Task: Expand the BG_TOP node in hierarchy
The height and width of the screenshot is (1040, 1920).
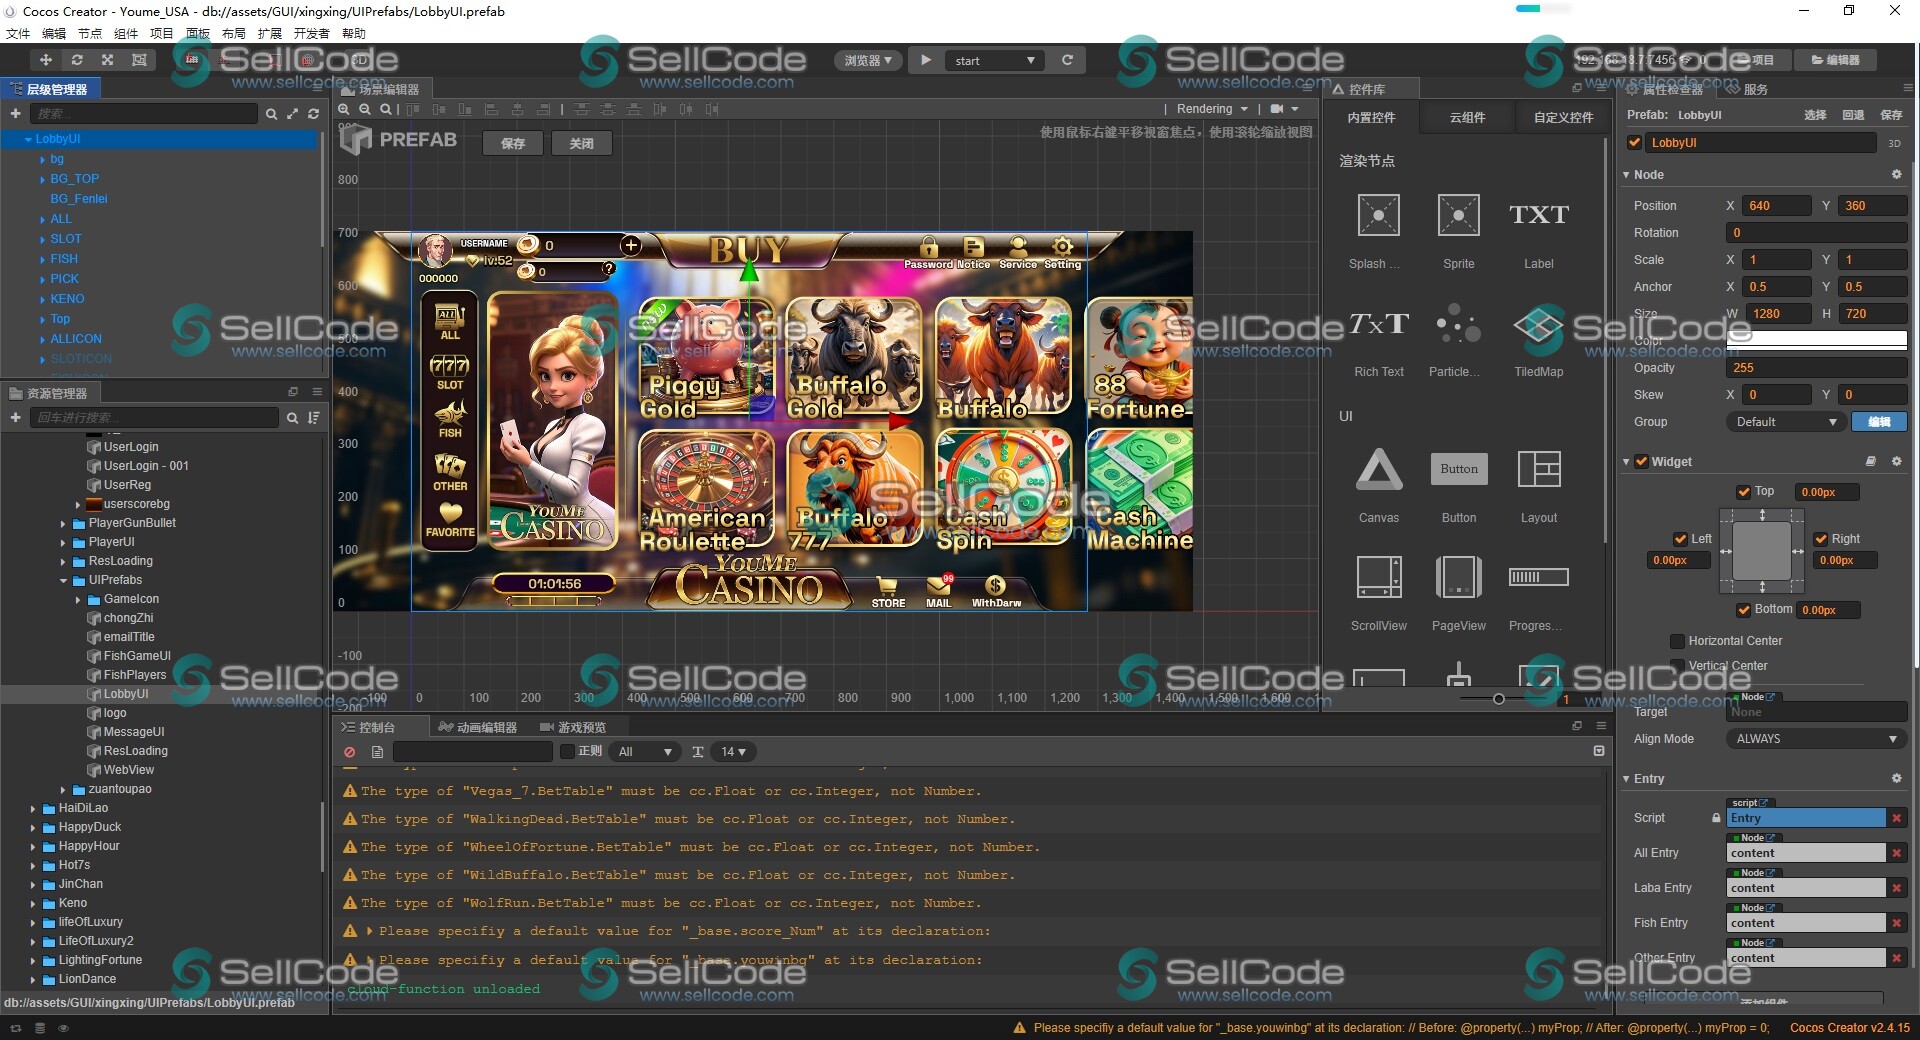Action: click(x=42, y=179)
